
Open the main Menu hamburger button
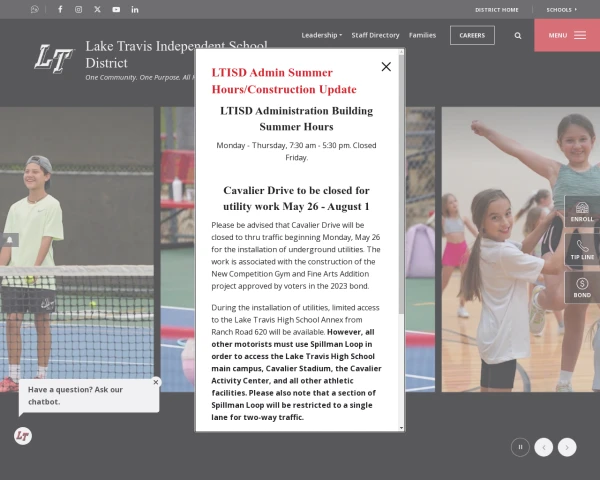(567, 35)
